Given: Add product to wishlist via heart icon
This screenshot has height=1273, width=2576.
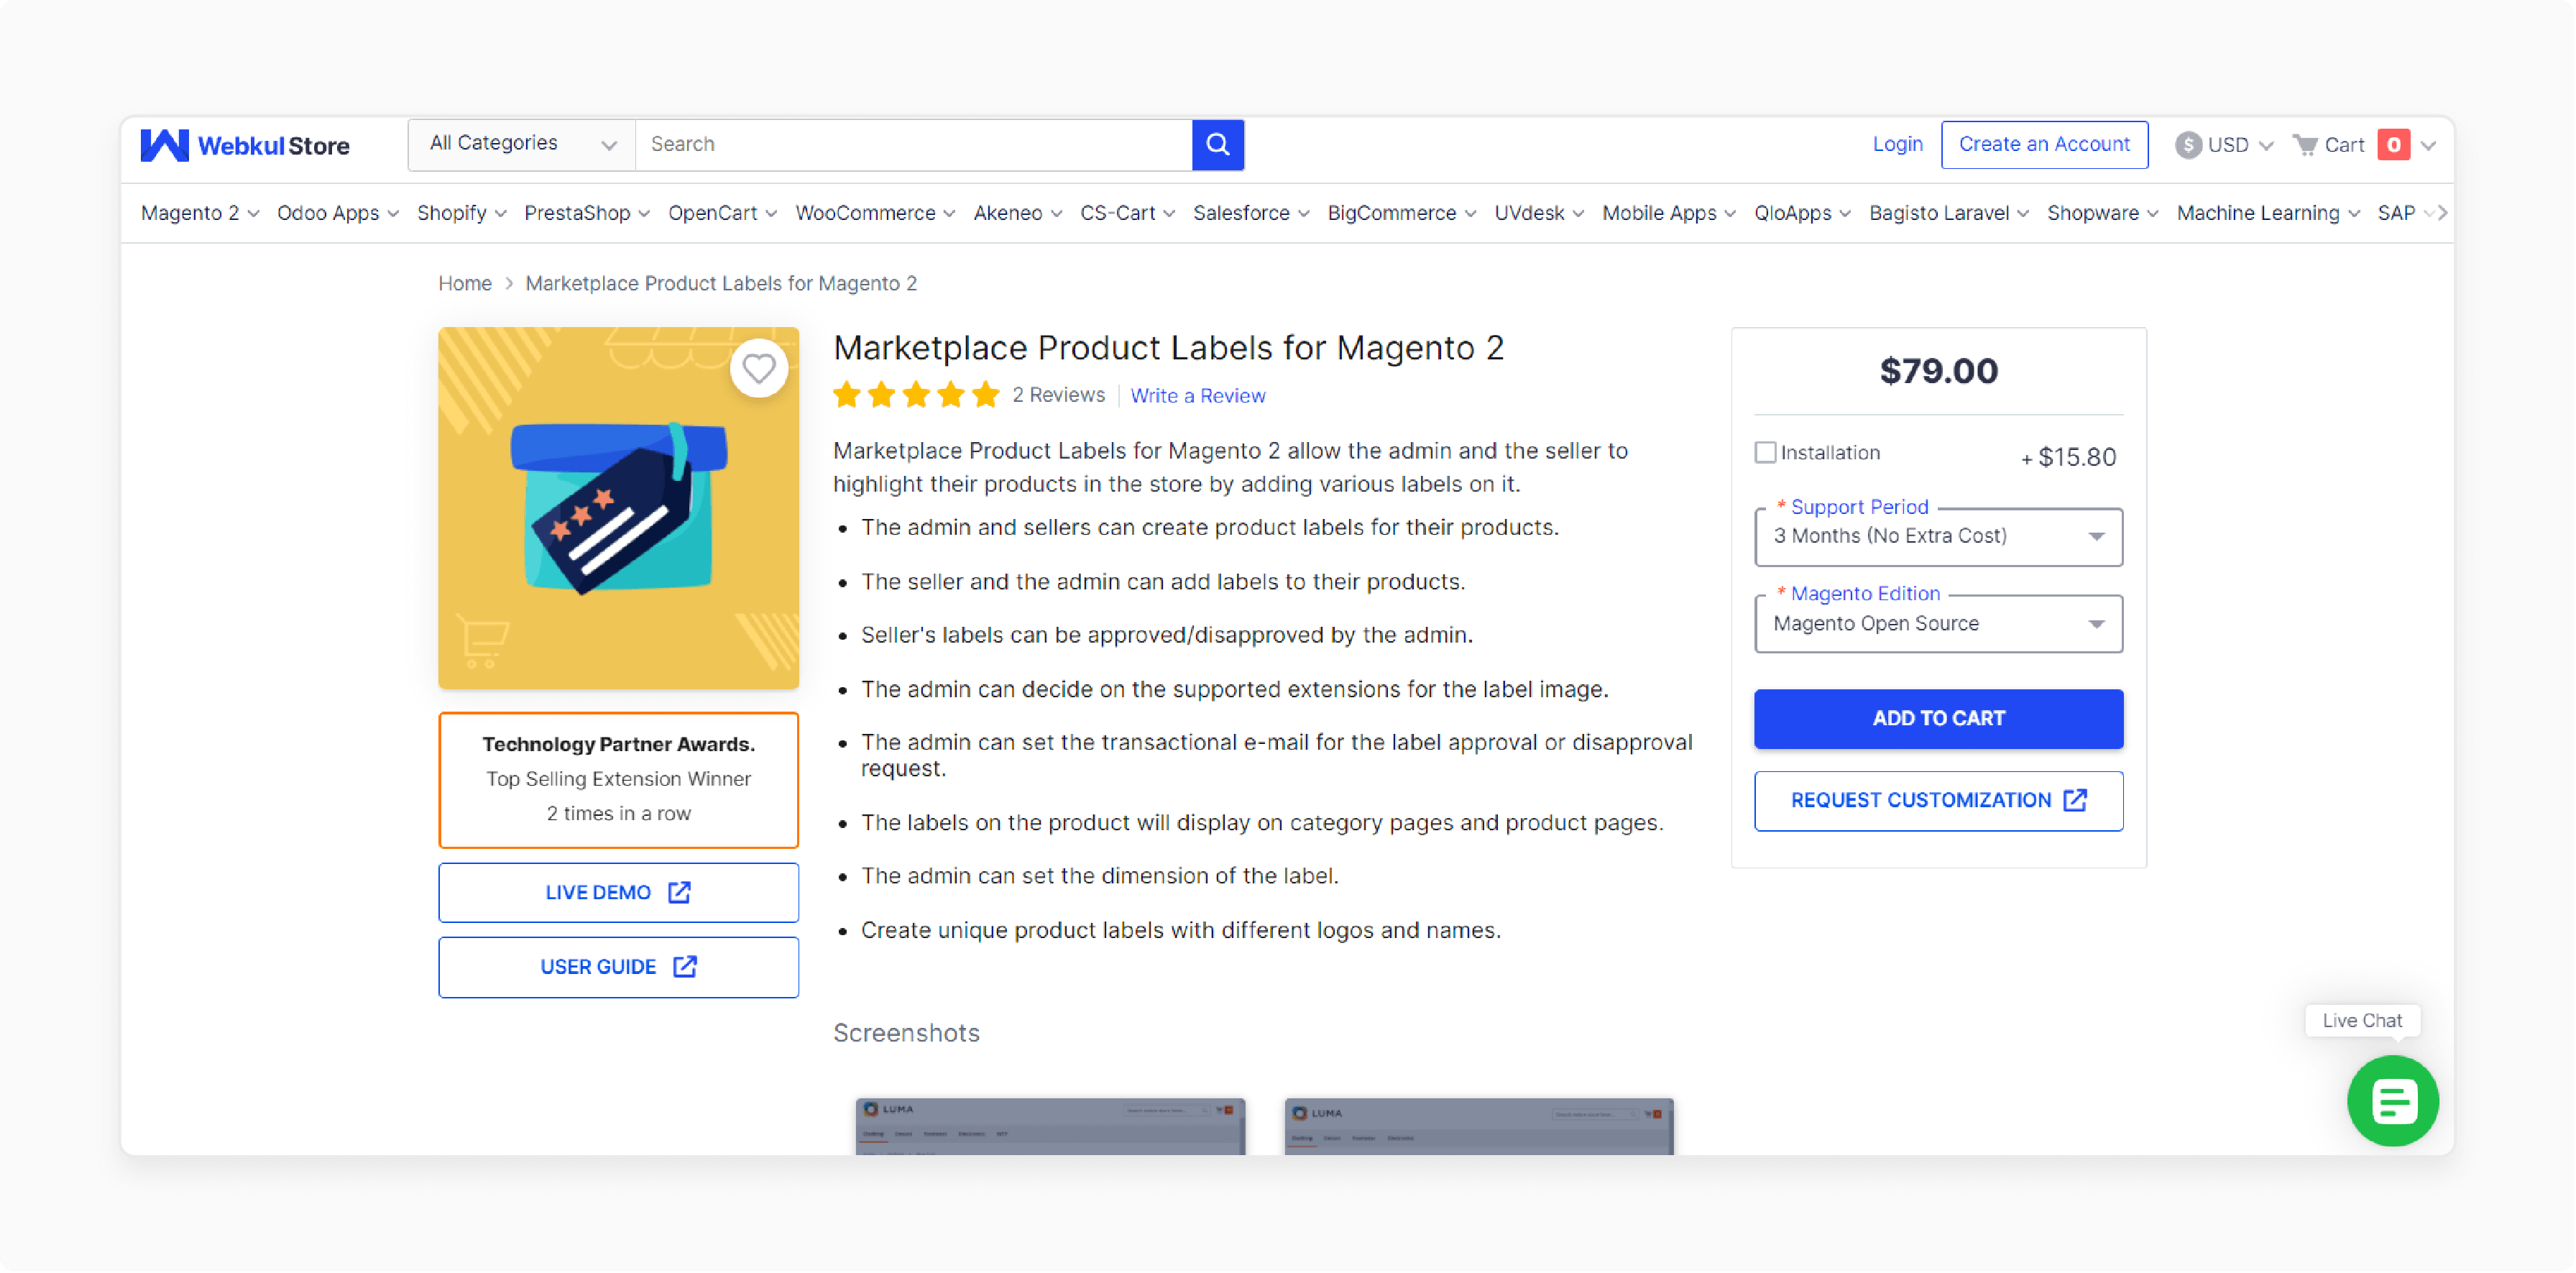Looking at the screenshot, I should pos(759,369).
